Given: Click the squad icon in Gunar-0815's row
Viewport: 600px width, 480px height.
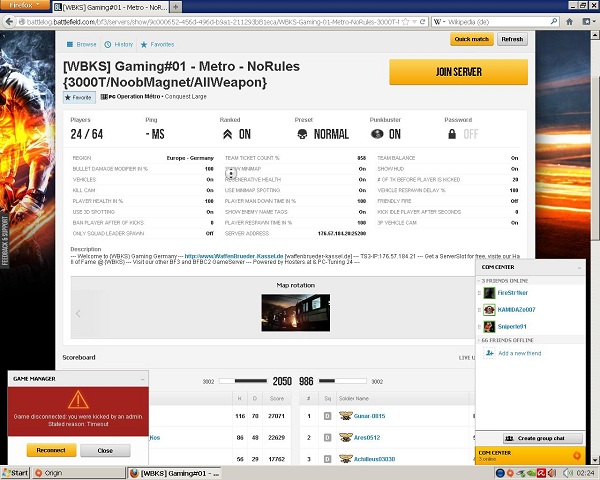Looking at the screenshot, I should click(x=328, y=416).
